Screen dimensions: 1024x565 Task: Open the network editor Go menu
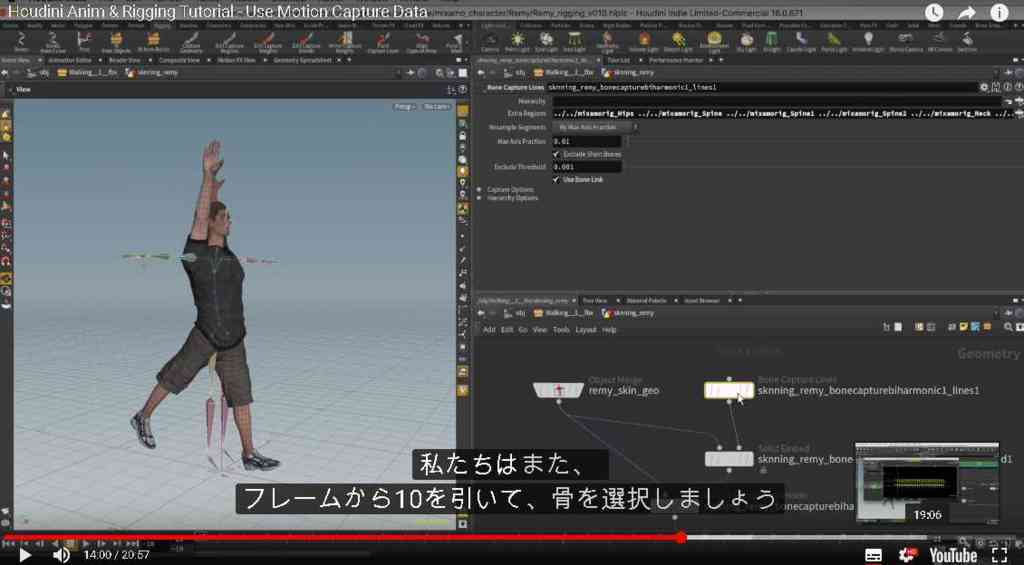pyautogui.click(x=522, y=330)
